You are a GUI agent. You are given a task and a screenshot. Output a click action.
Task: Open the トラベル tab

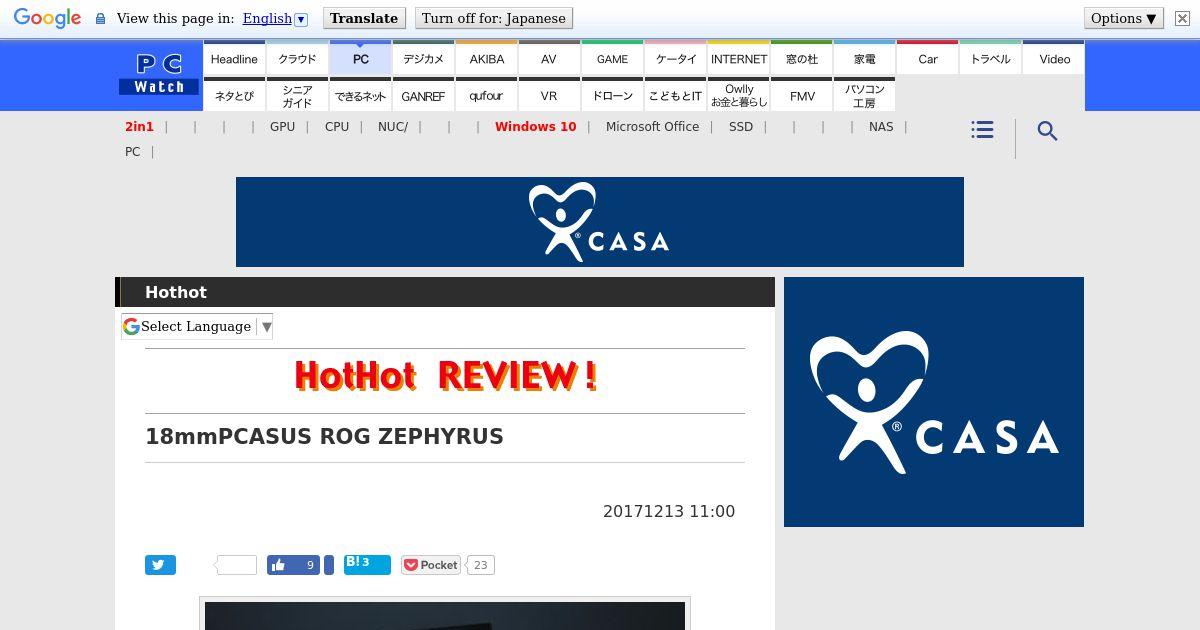(990, 58)
